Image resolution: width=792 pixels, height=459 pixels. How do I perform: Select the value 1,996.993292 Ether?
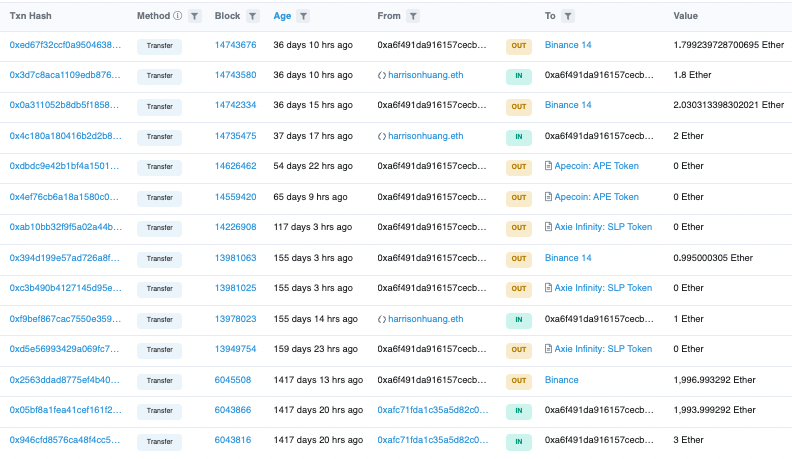pos(714,380)
